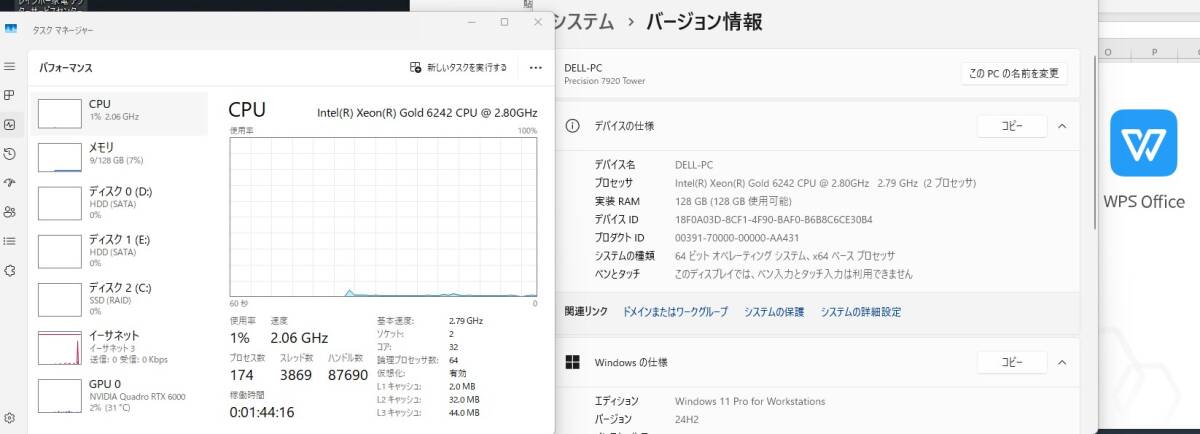Click the product ID 00391-70000-00000-AA431
Image resolution: width=1200 pixels, height=434 pixels.
tap(737, 237)
